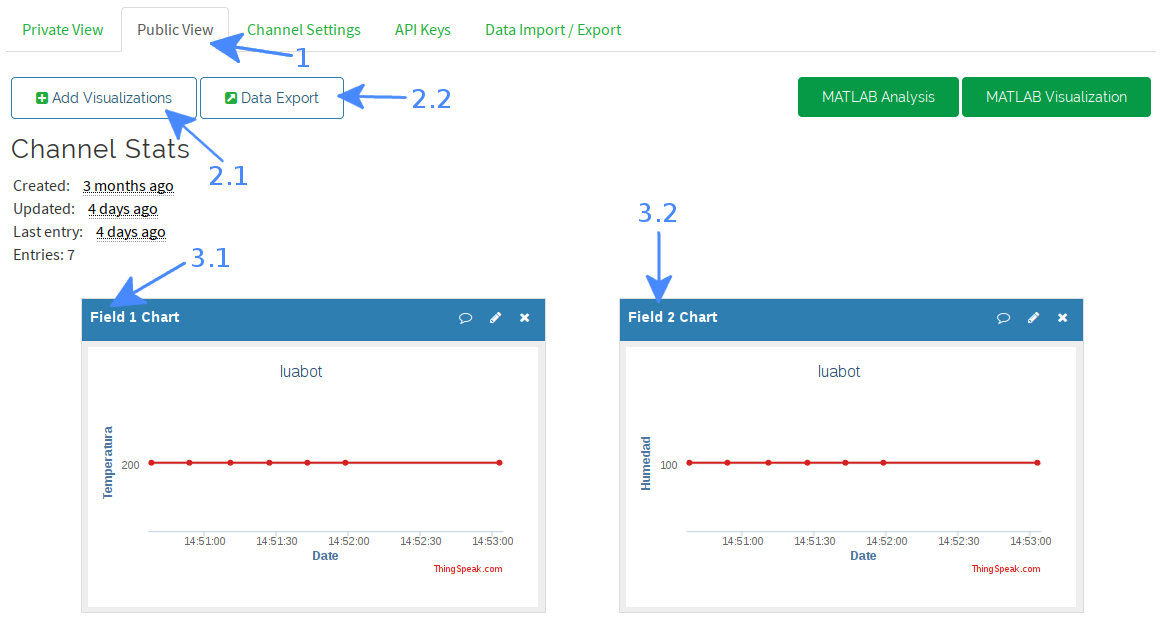Launch MATLAB Analysis
Image resolution: width=1162 pixels, height=618 pixels.
pyautogui.click(x=878, y=97)
